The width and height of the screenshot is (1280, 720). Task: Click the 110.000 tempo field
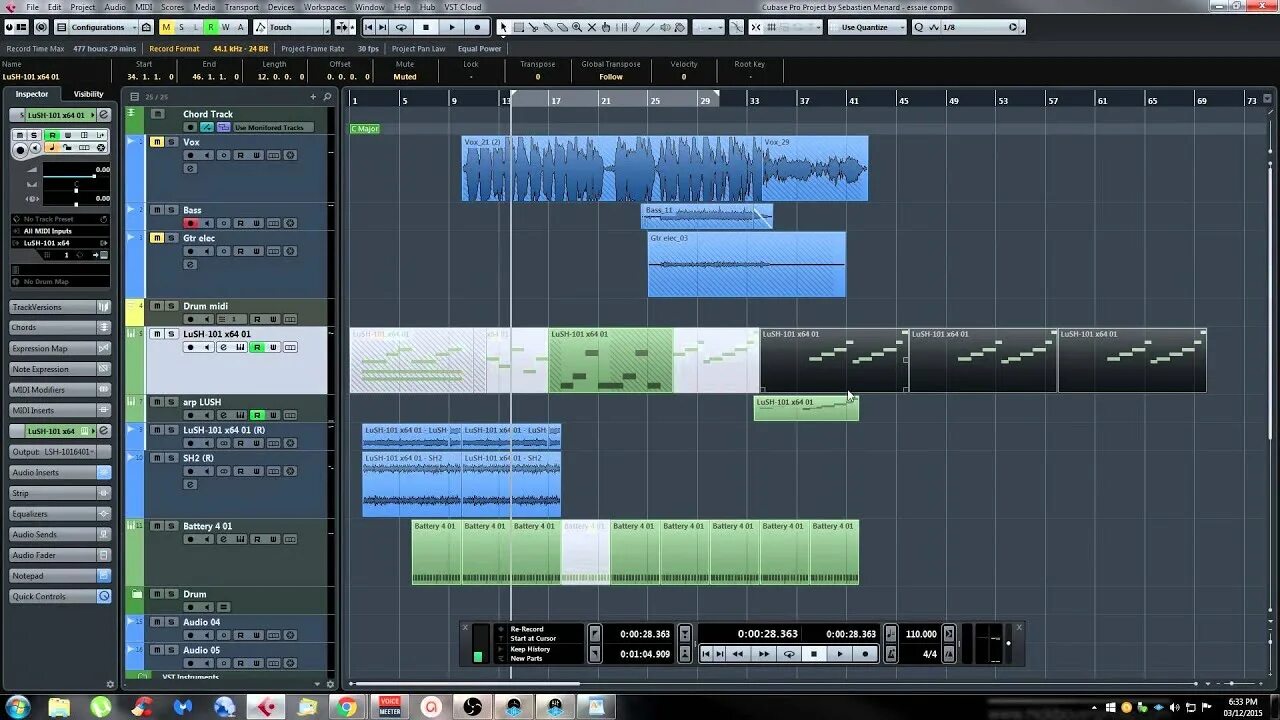[921, 634]
